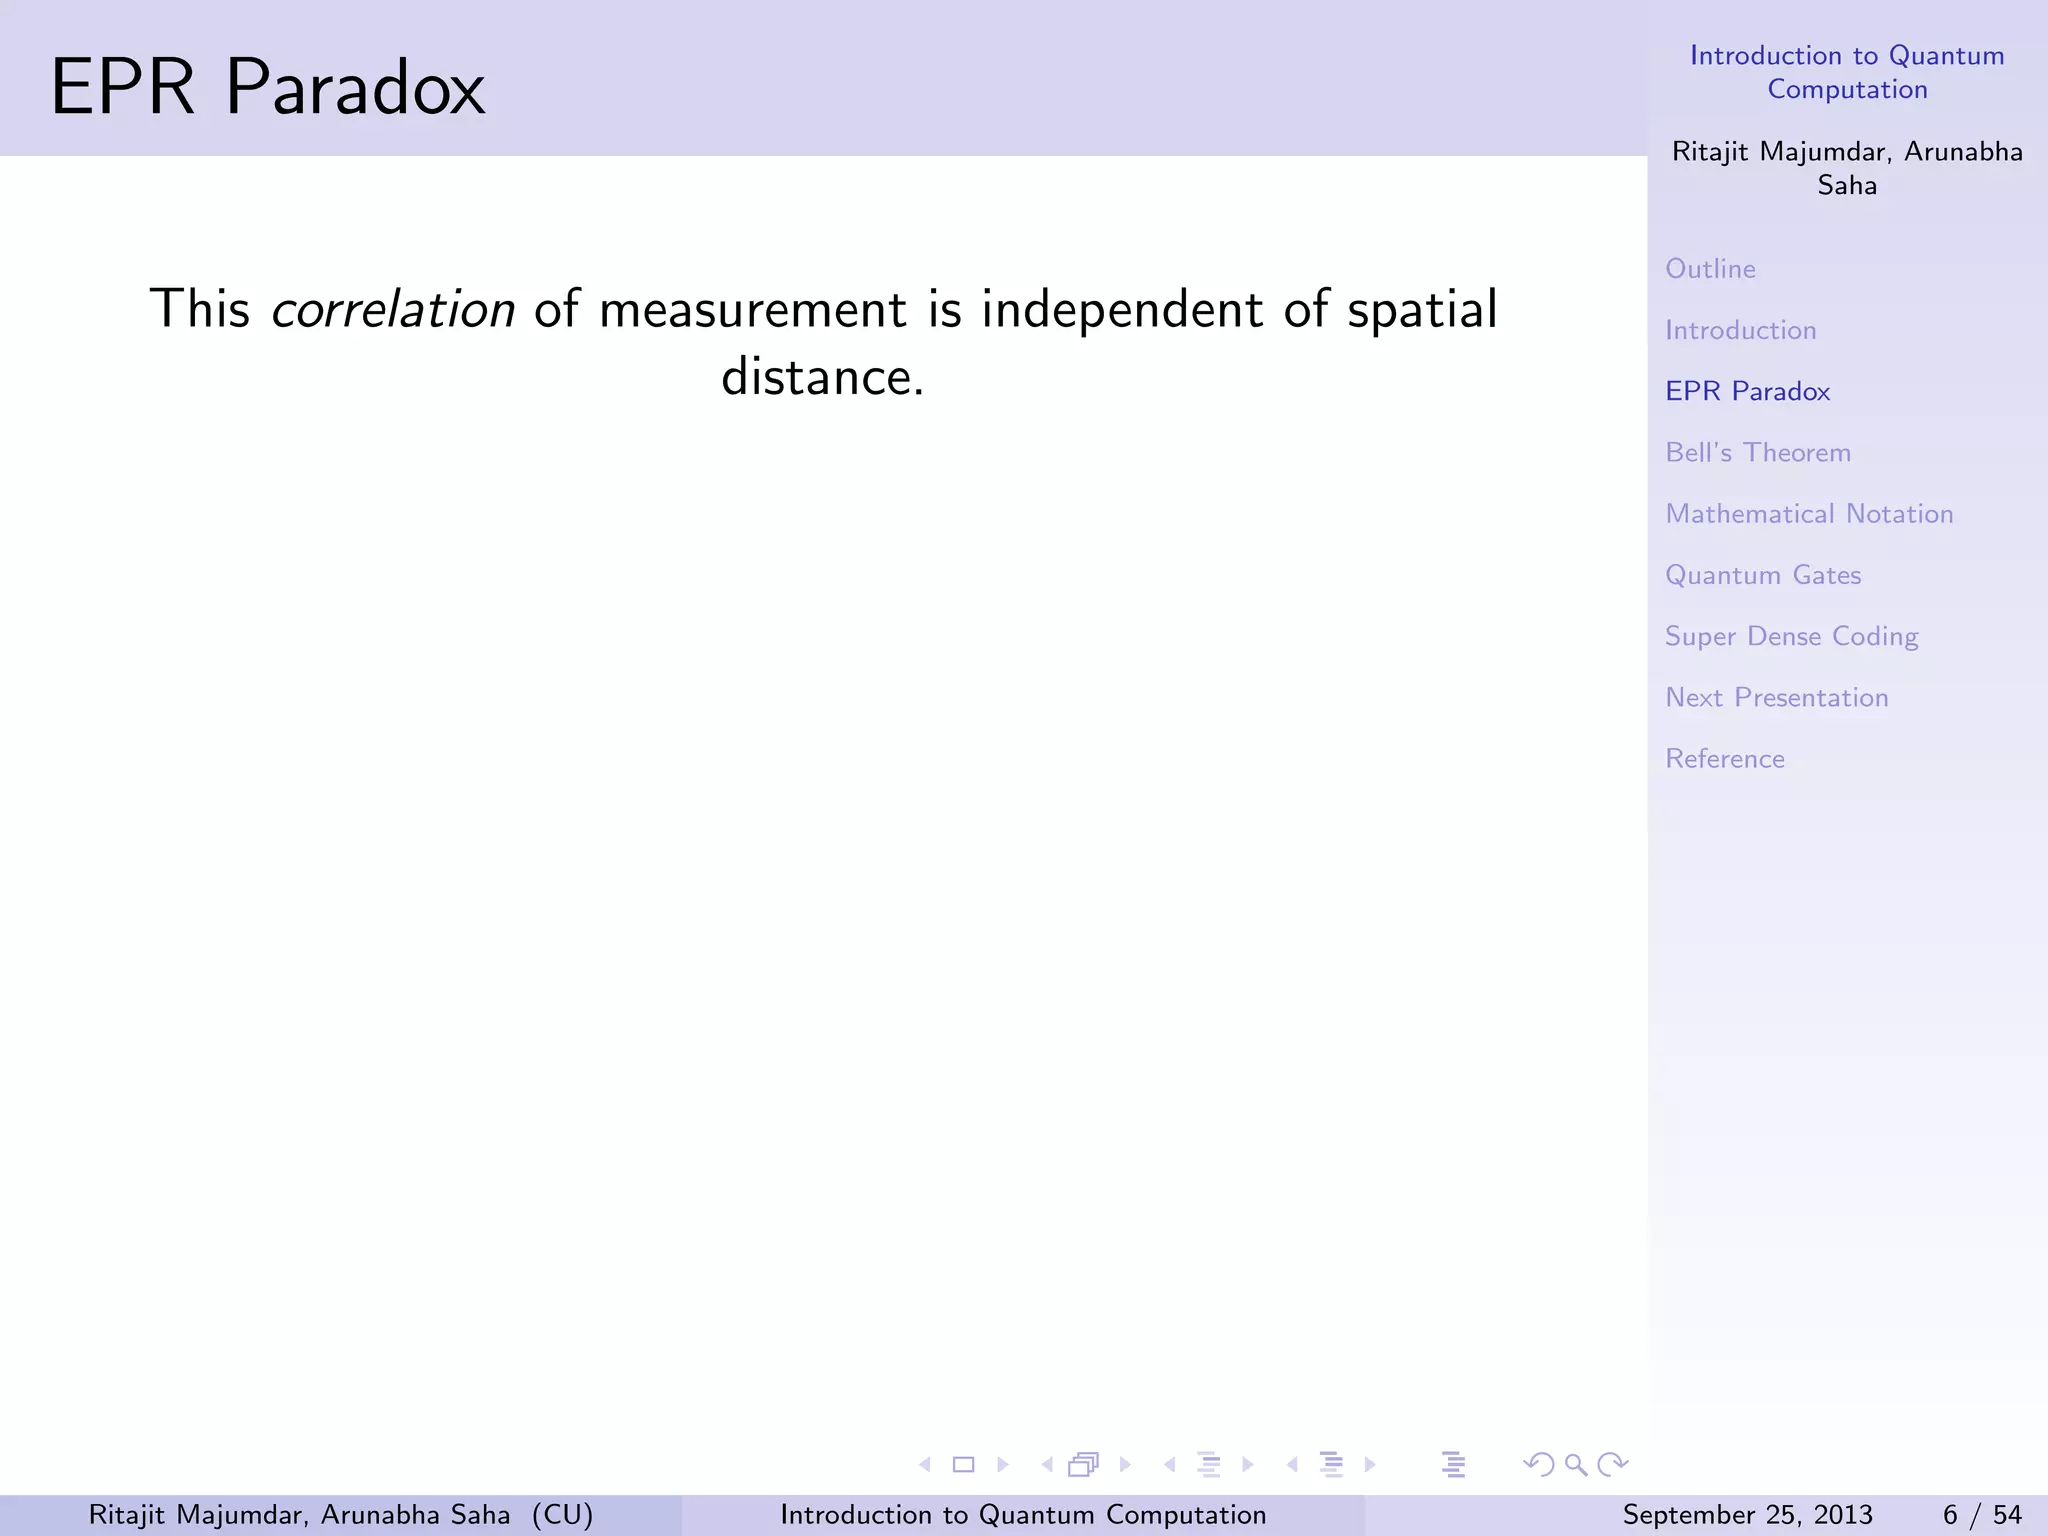Jump to Bell's Theorem section
The height and width of the screenshot is (1536, 2048).
coord(1758,452)
